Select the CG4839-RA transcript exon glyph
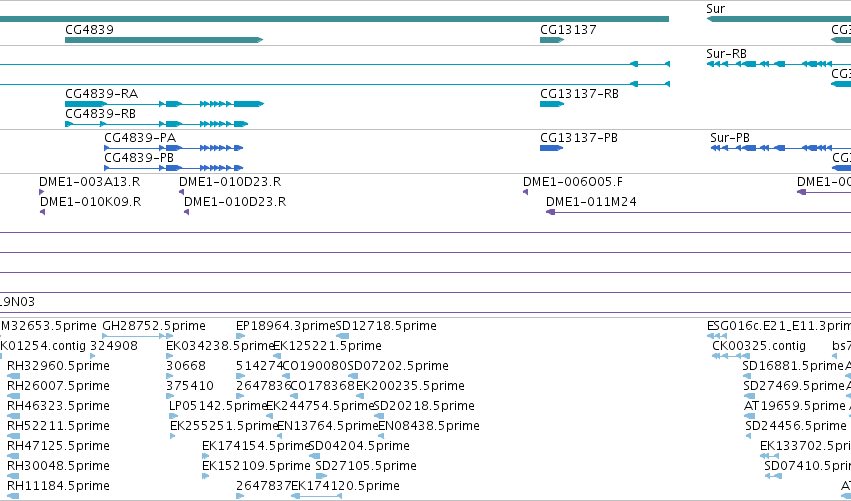851x501 pixels. (x=164, y=104)
